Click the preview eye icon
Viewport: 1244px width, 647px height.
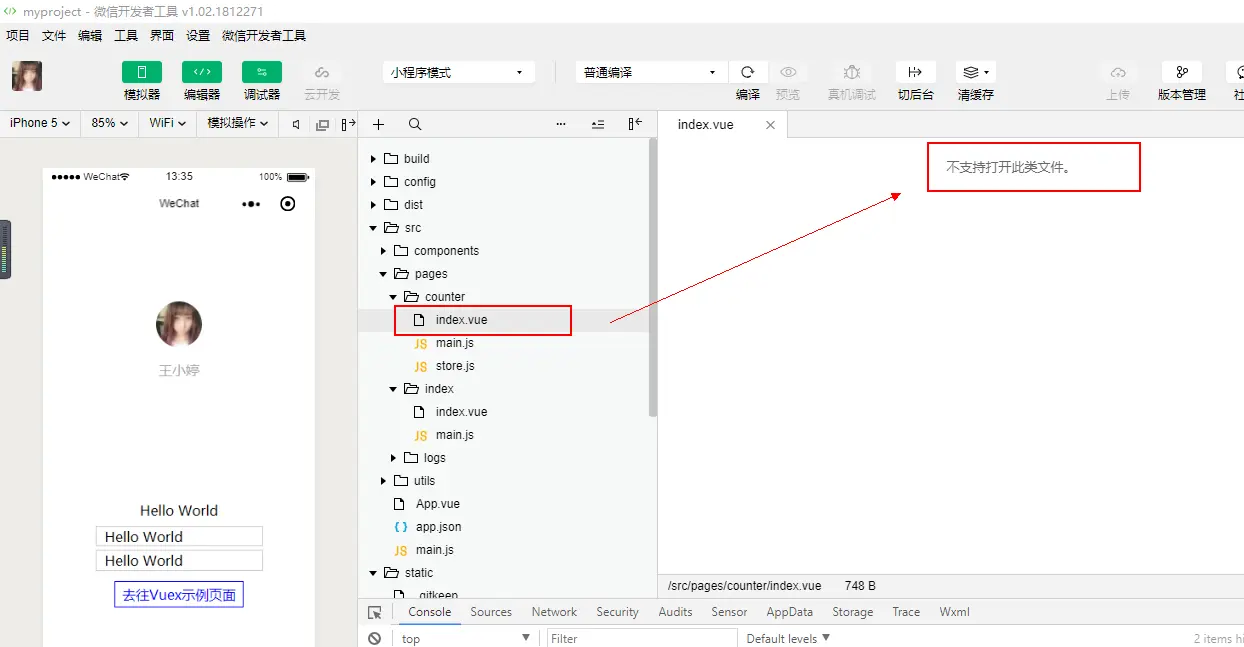(x=788, y=72)
